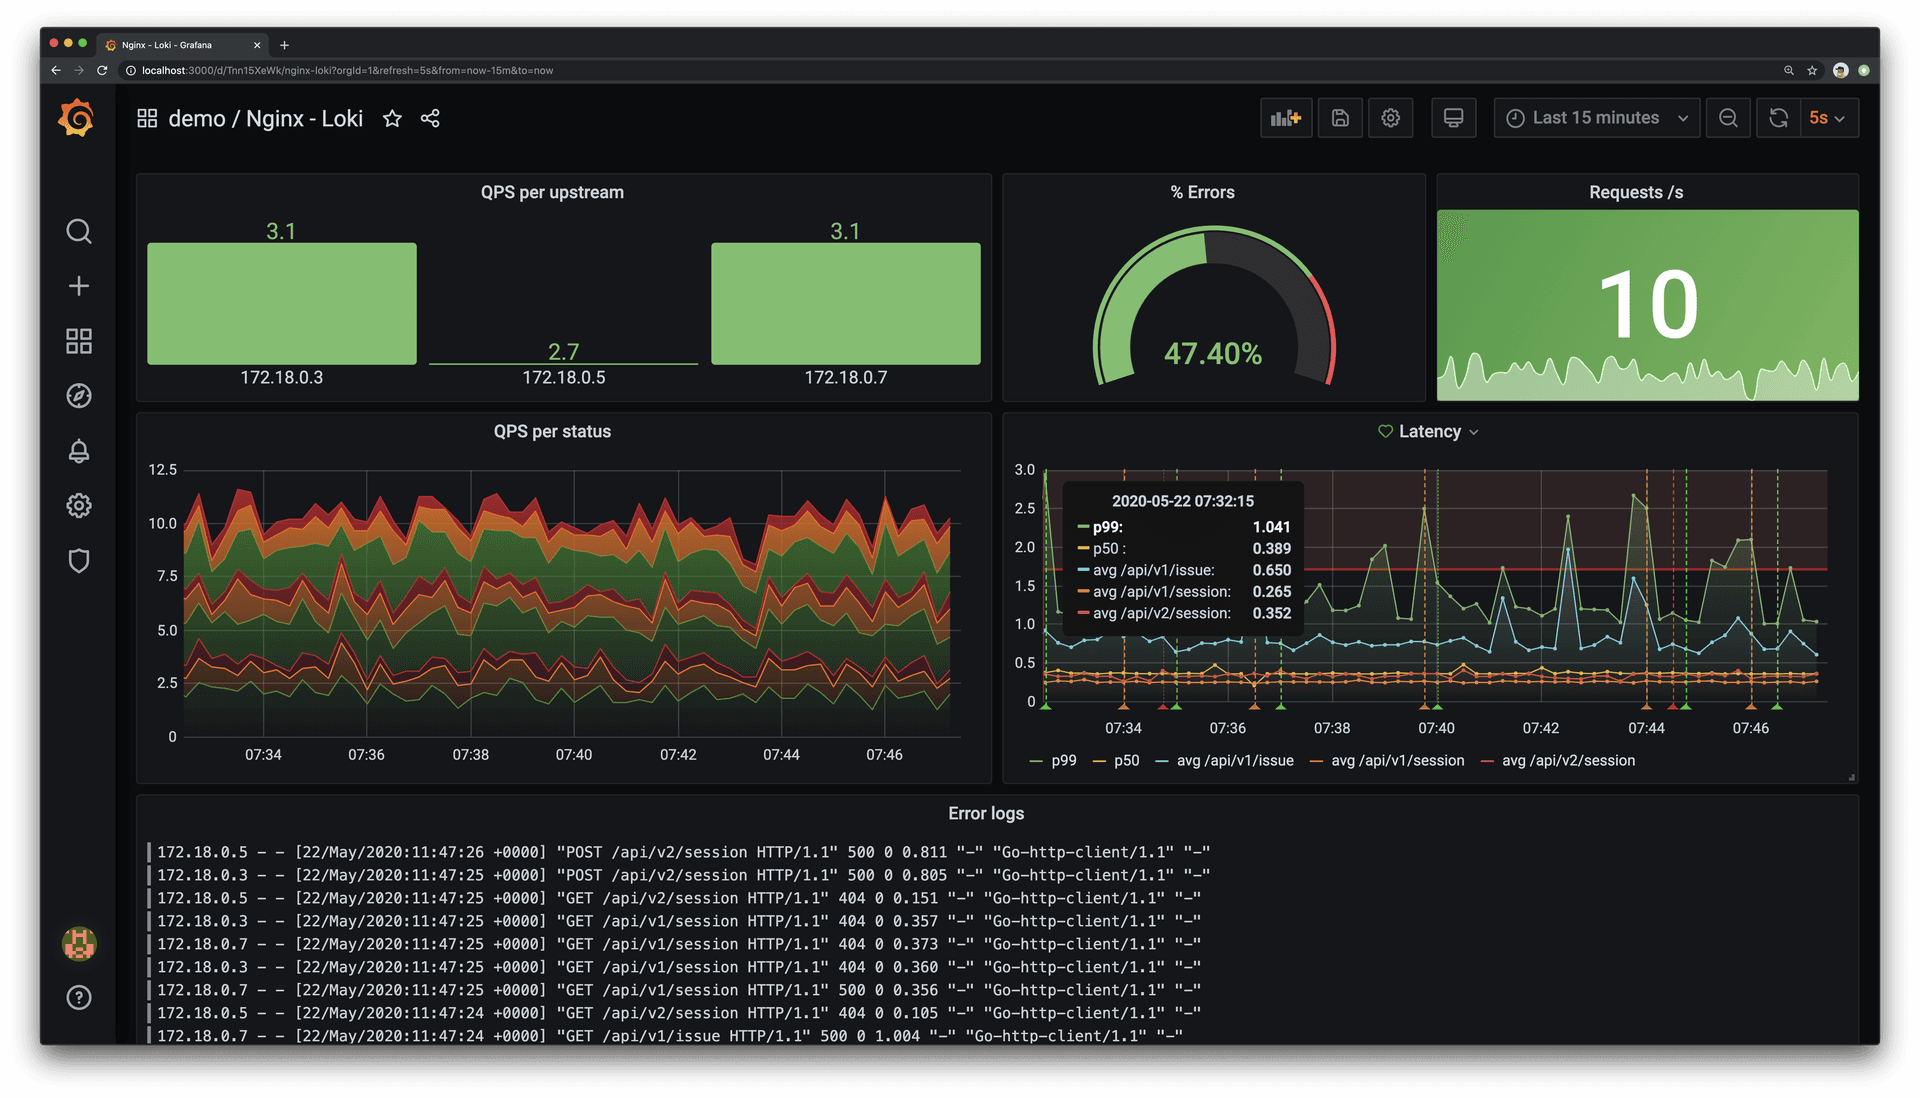Open the 5s refresh interval dropdown

pos(1826,117)
